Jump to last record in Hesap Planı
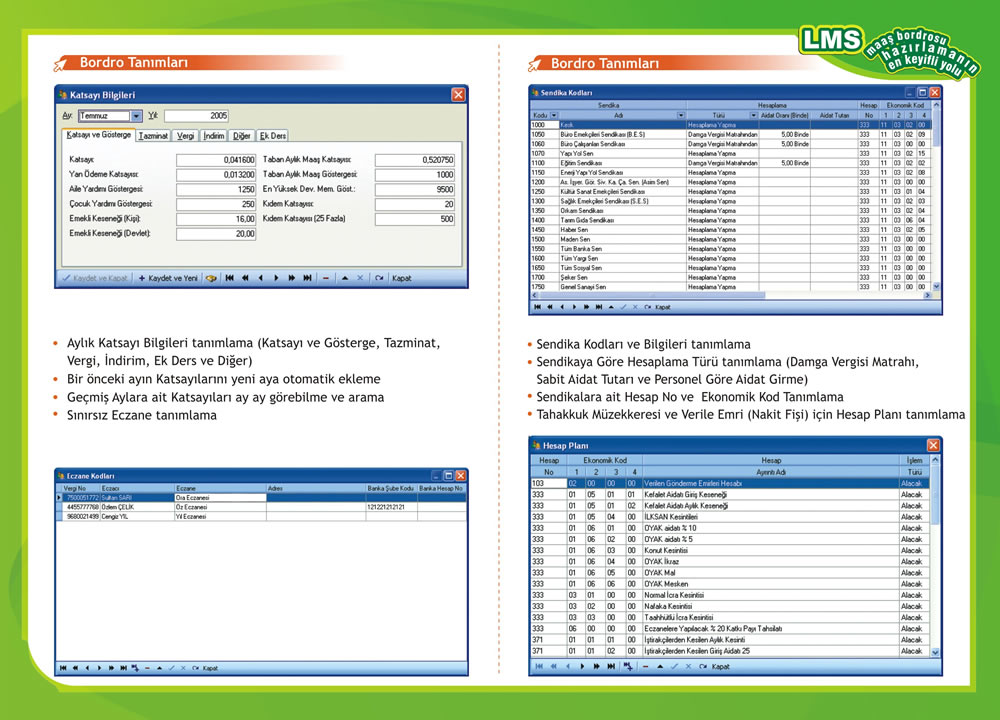 611,666
